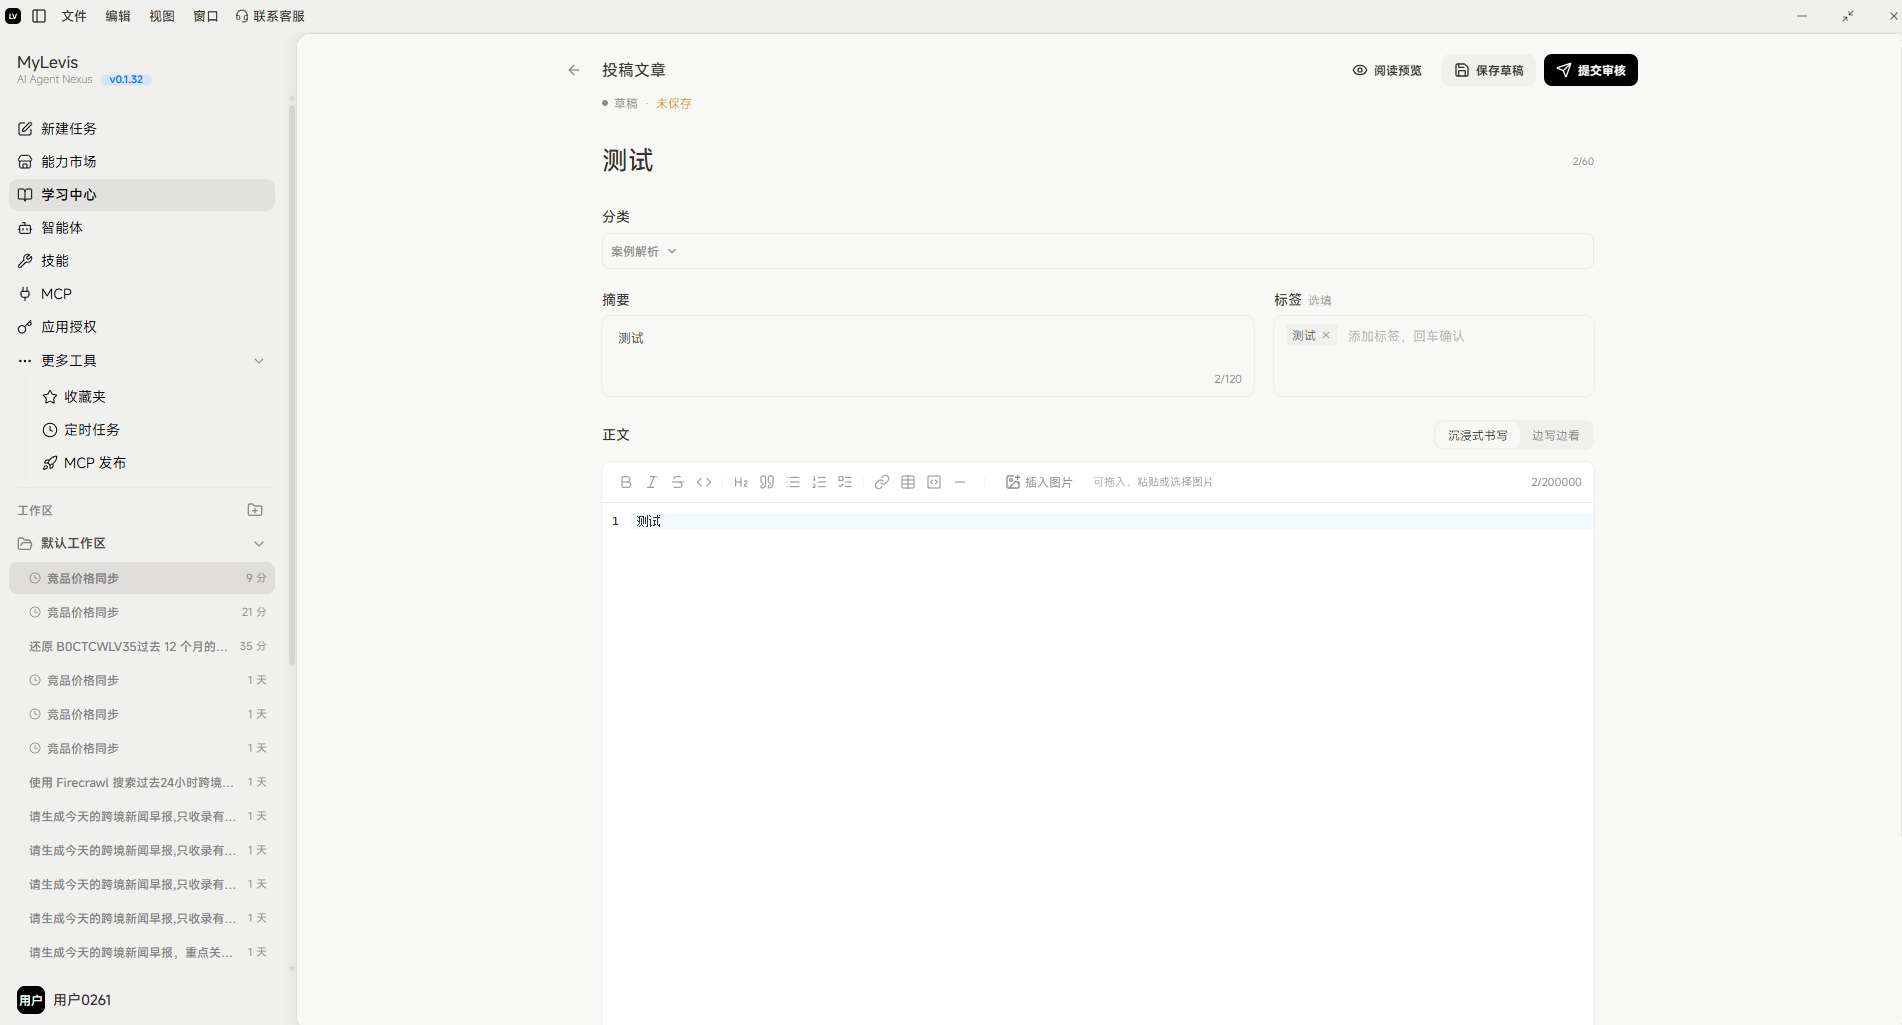Viewport: 1902px width, 1025px height.
Task: Click the 保存草稿 save draft button
Action: tap(1489, 70)
